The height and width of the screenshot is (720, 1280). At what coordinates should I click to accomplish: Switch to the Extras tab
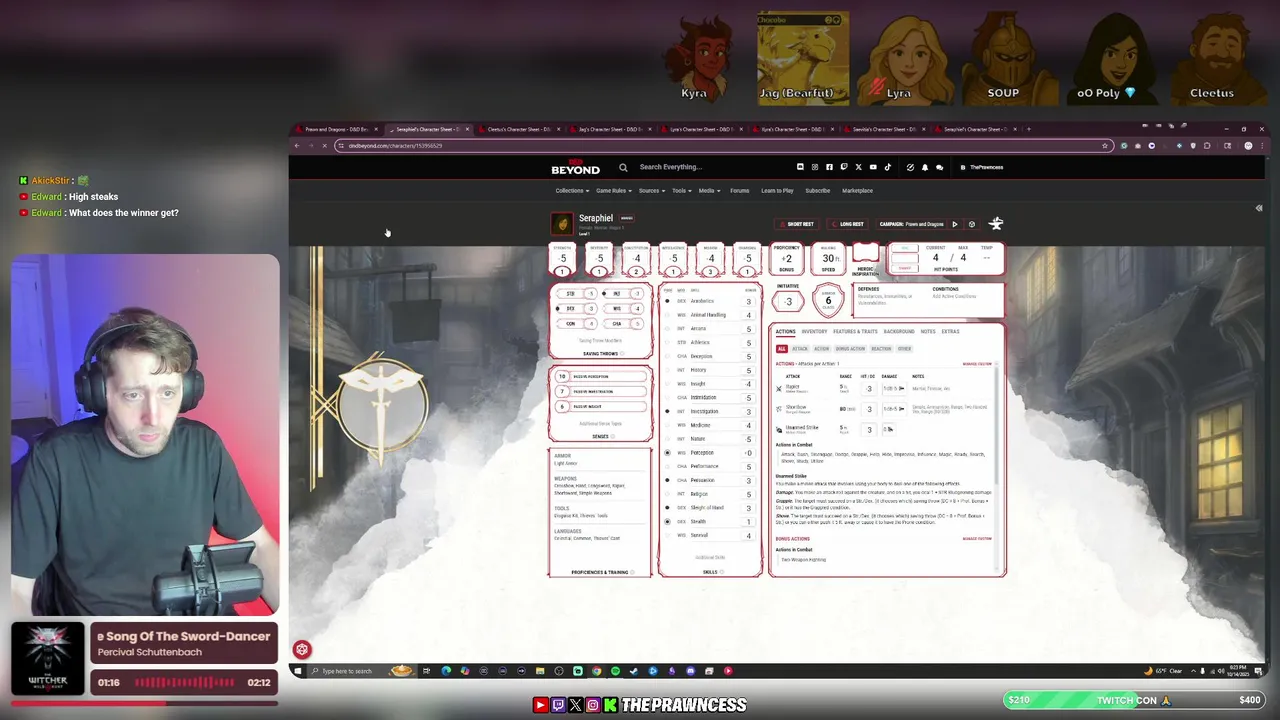coord(950,331)
